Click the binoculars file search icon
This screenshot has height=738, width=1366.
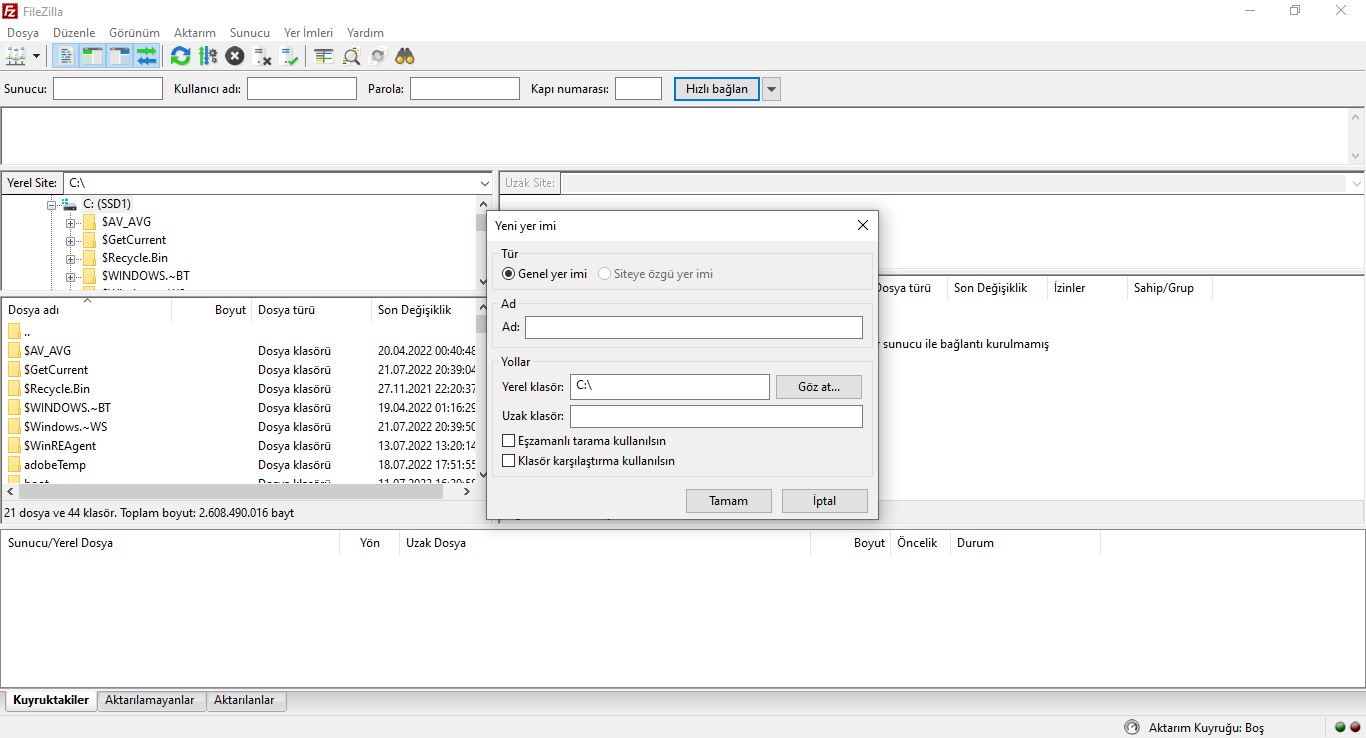click(405, 56)
